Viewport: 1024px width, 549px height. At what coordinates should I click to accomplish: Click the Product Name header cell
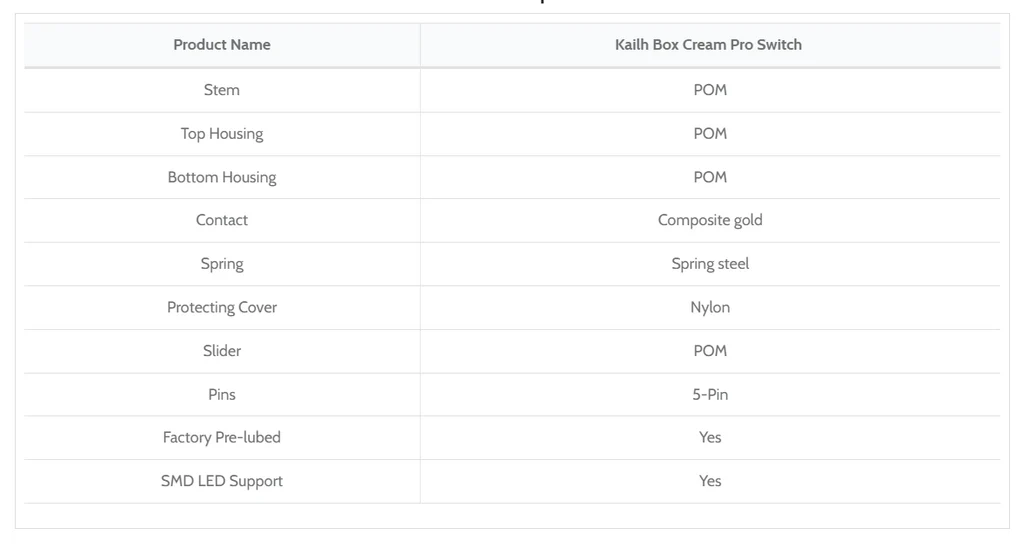[222, 45]
